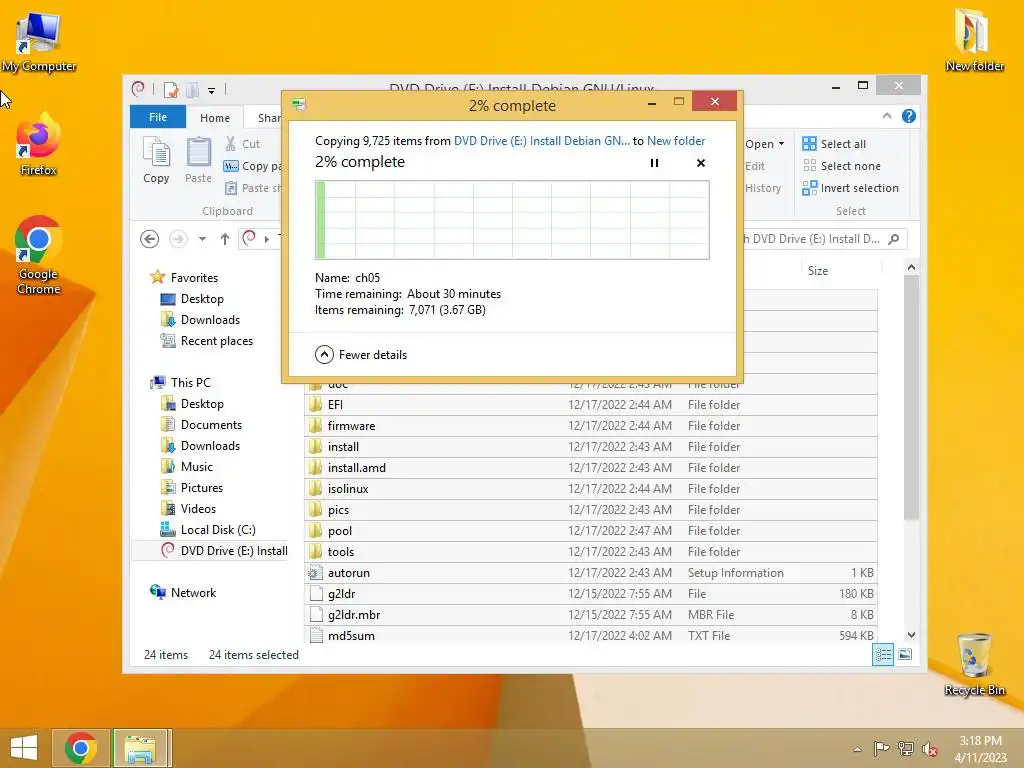Select Local Disk (C:) in tree

click(x=208, y=530)
